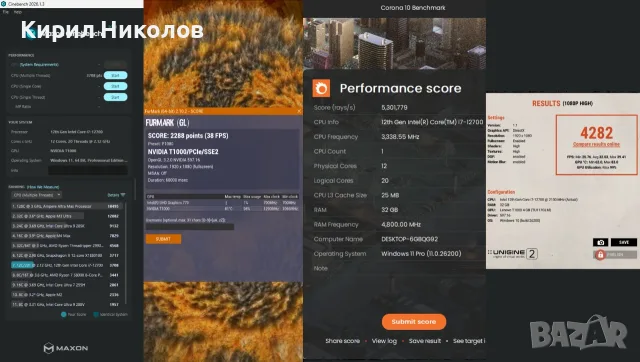The width and height of the screenshot is (640, 362).
Task: Click the Corona flame logo icon
Action: 321,89
